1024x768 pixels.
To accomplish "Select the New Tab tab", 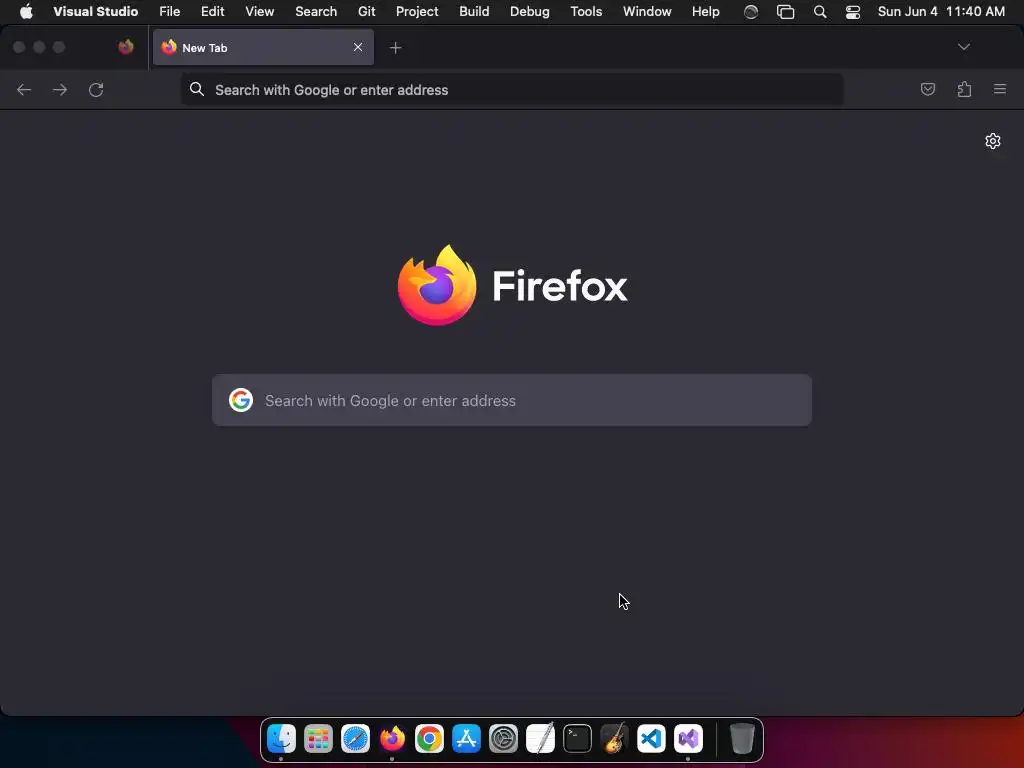I will pos(263,47).
